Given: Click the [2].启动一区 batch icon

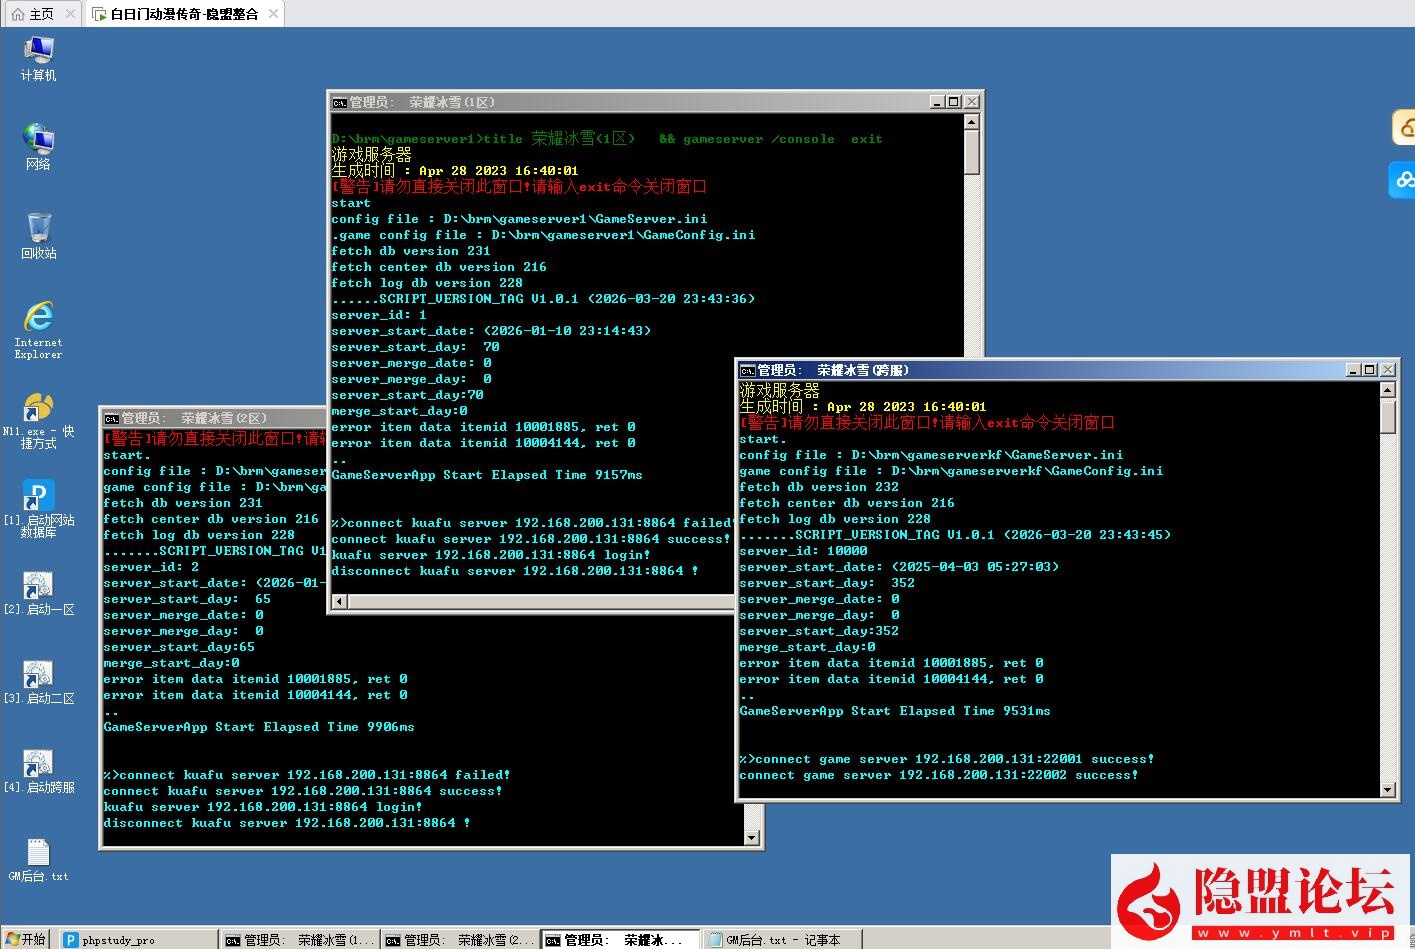Looking at the screenshot, I should pos(38,586).
